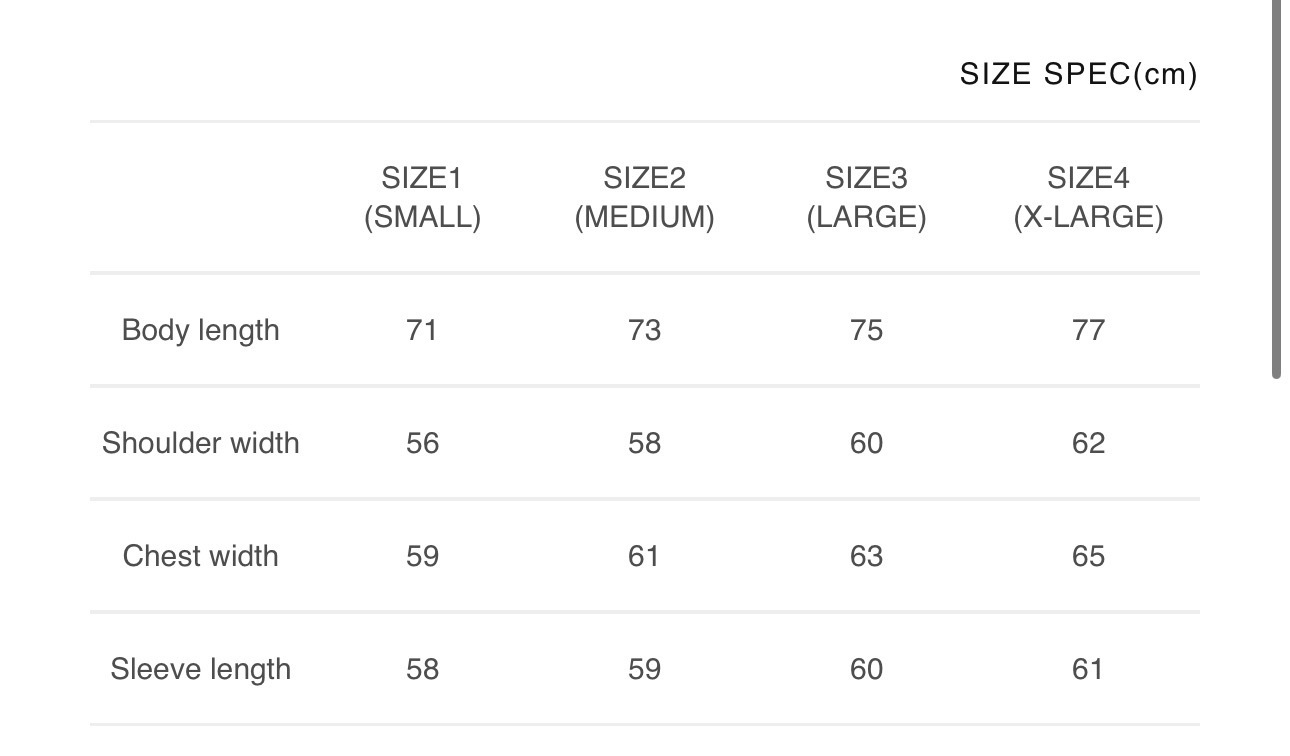
Task: Click Shoulder width value 62 for X-LARGE
Action: coord(1088,443)
